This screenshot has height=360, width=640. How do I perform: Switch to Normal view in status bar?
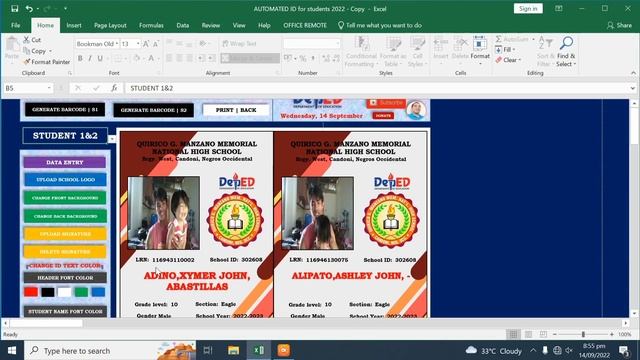point(513,334)
